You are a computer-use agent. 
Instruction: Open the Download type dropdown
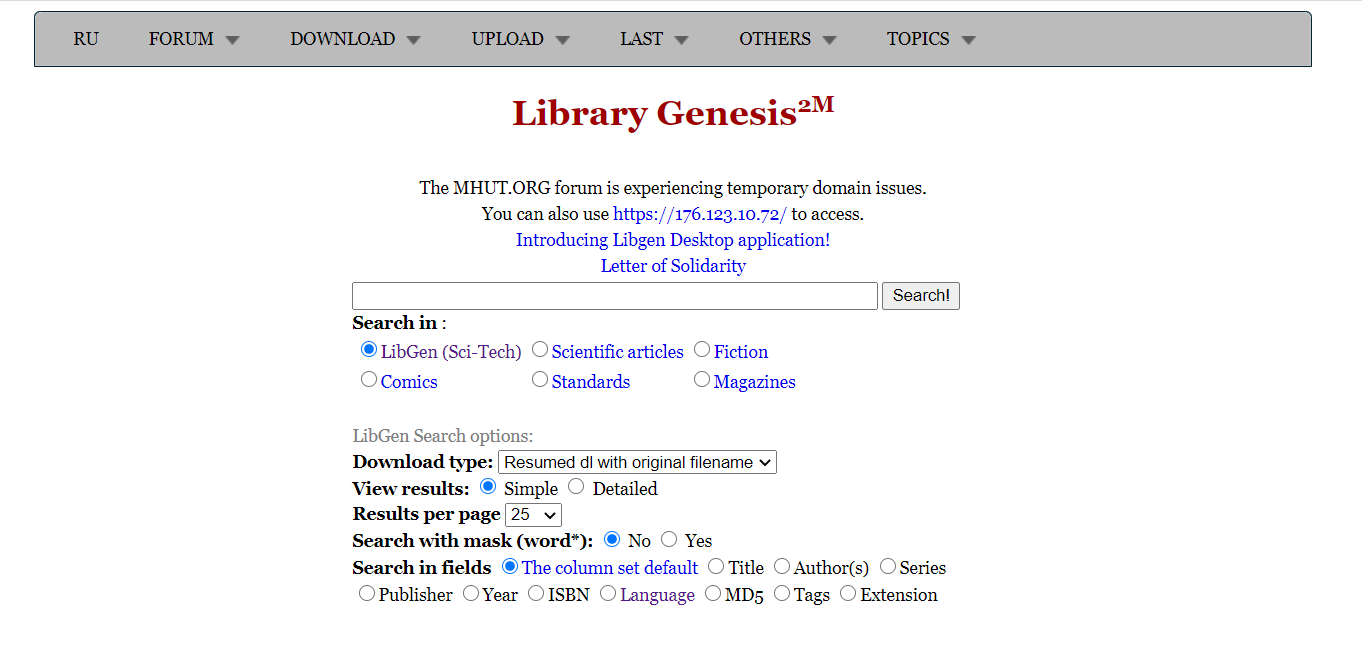point(637,462)
